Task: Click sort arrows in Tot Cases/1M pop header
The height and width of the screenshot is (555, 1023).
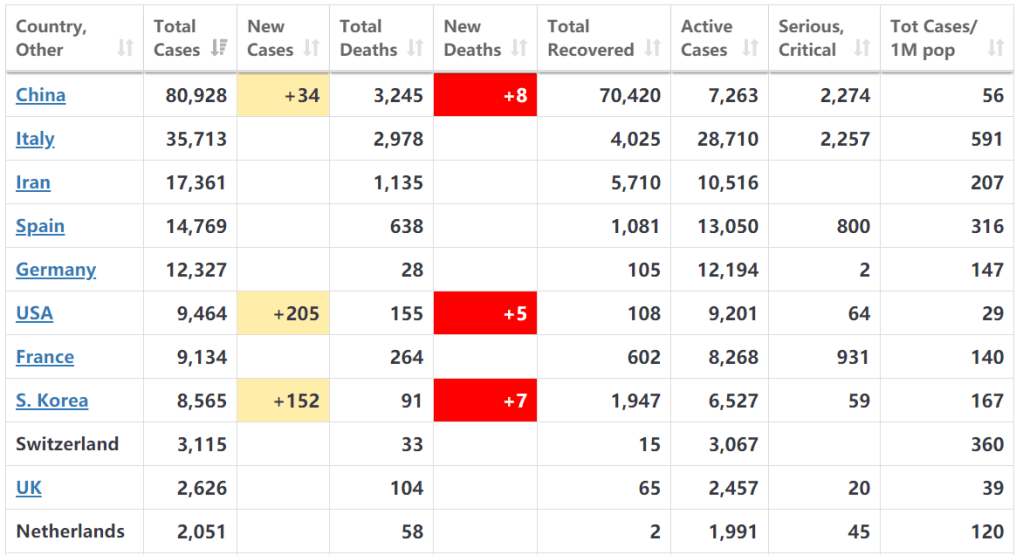Action: [x=995, y=49]
